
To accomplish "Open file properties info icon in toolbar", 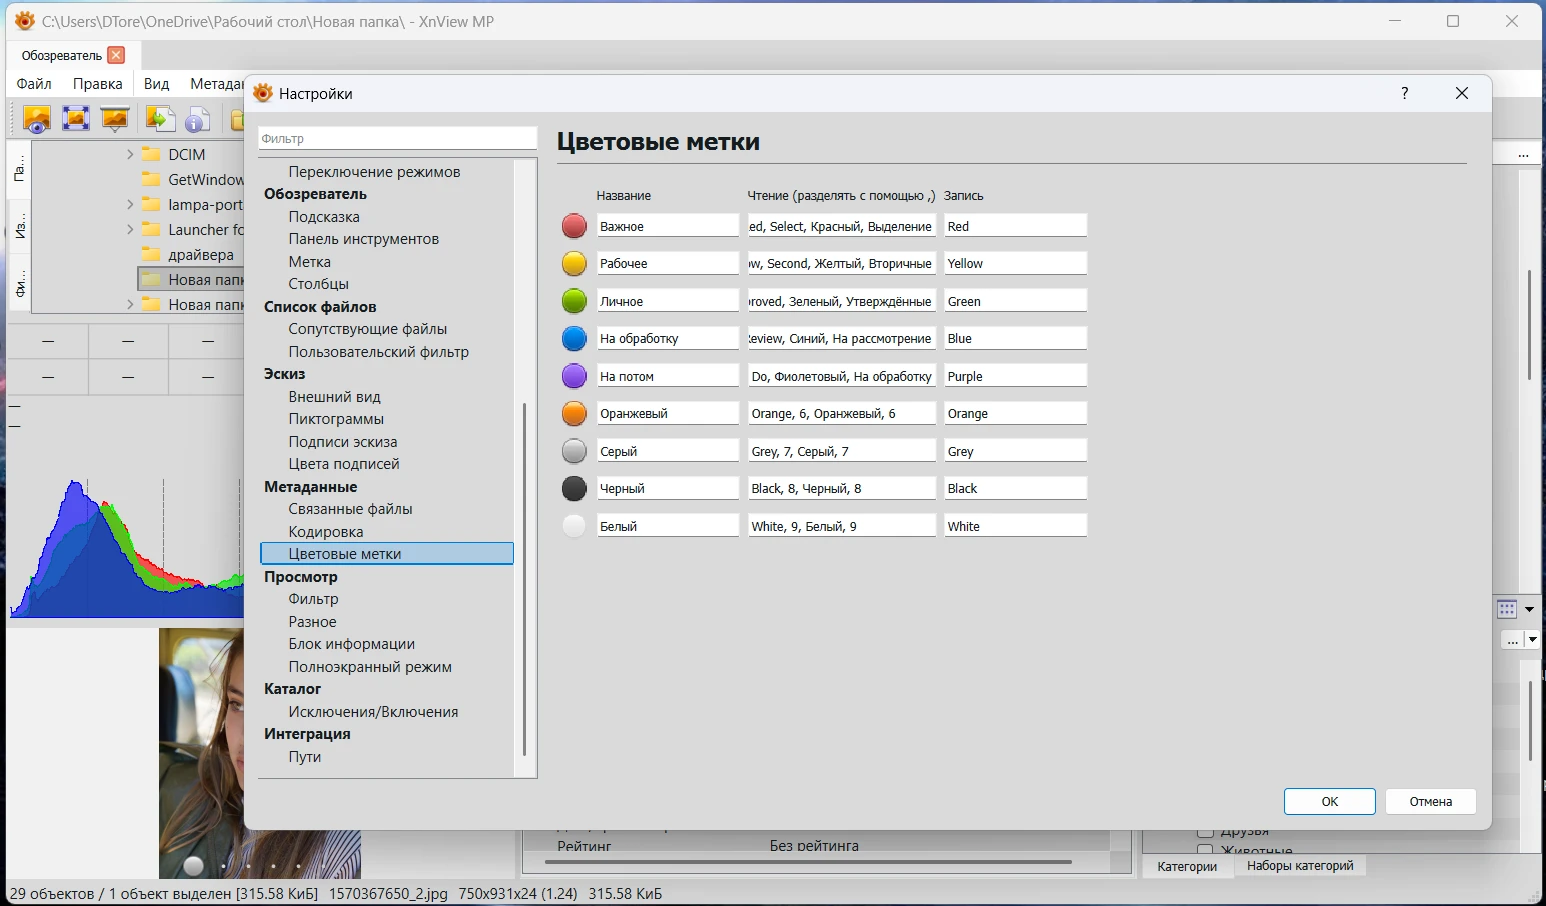I will tap(197, 119).
